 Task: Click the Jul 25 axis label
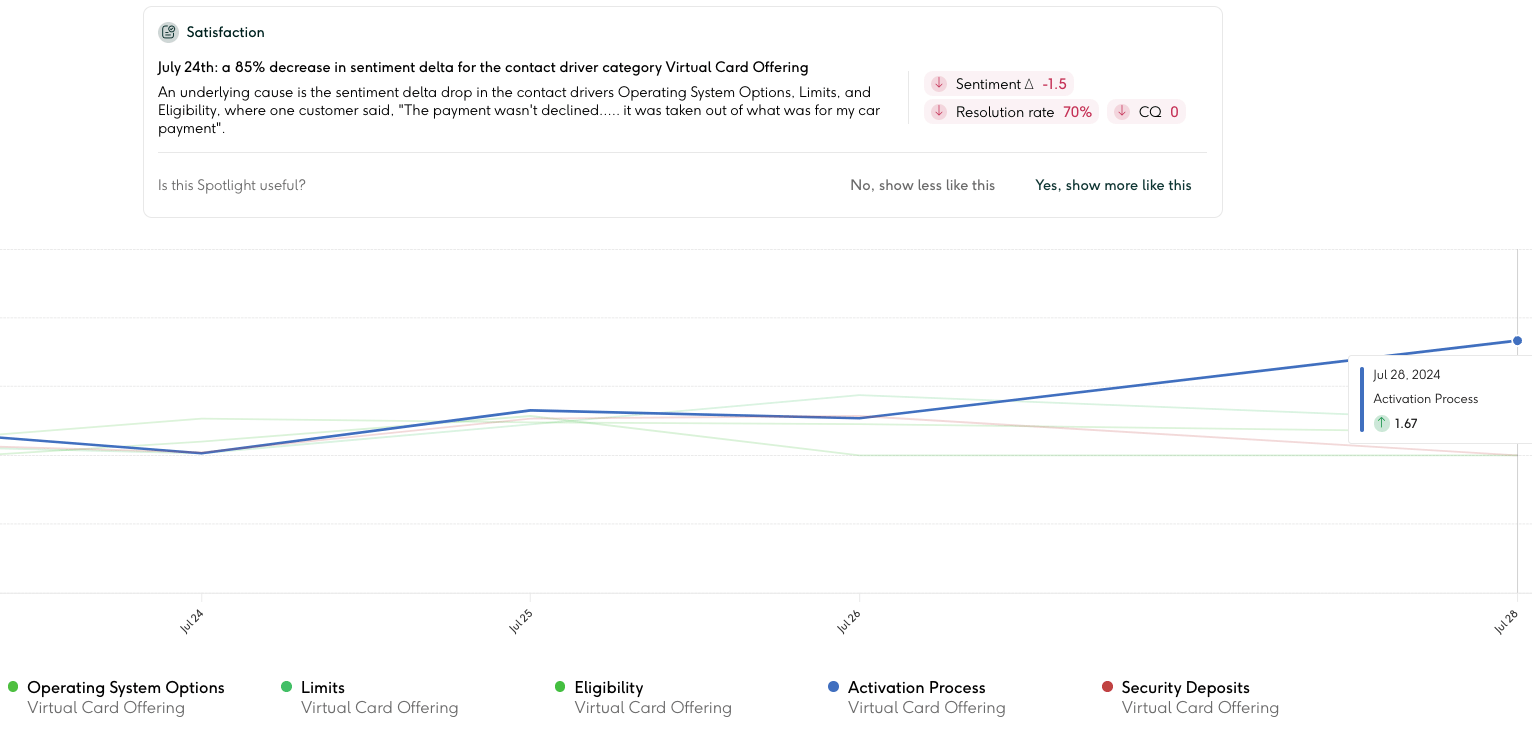pyautogui.click(x=520, y=621)
